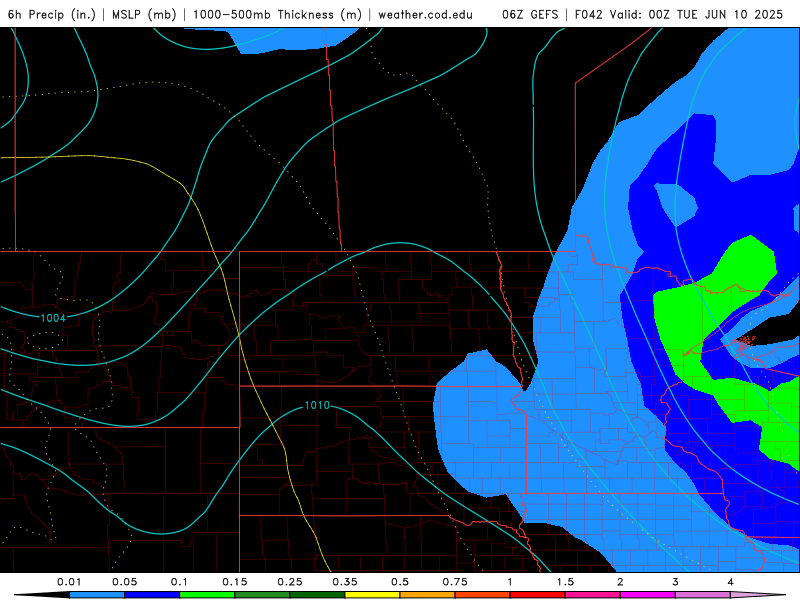Click the '1004' isobar contour label
Viewport: 800px width, 600px height.
click(x=53, y=318)
